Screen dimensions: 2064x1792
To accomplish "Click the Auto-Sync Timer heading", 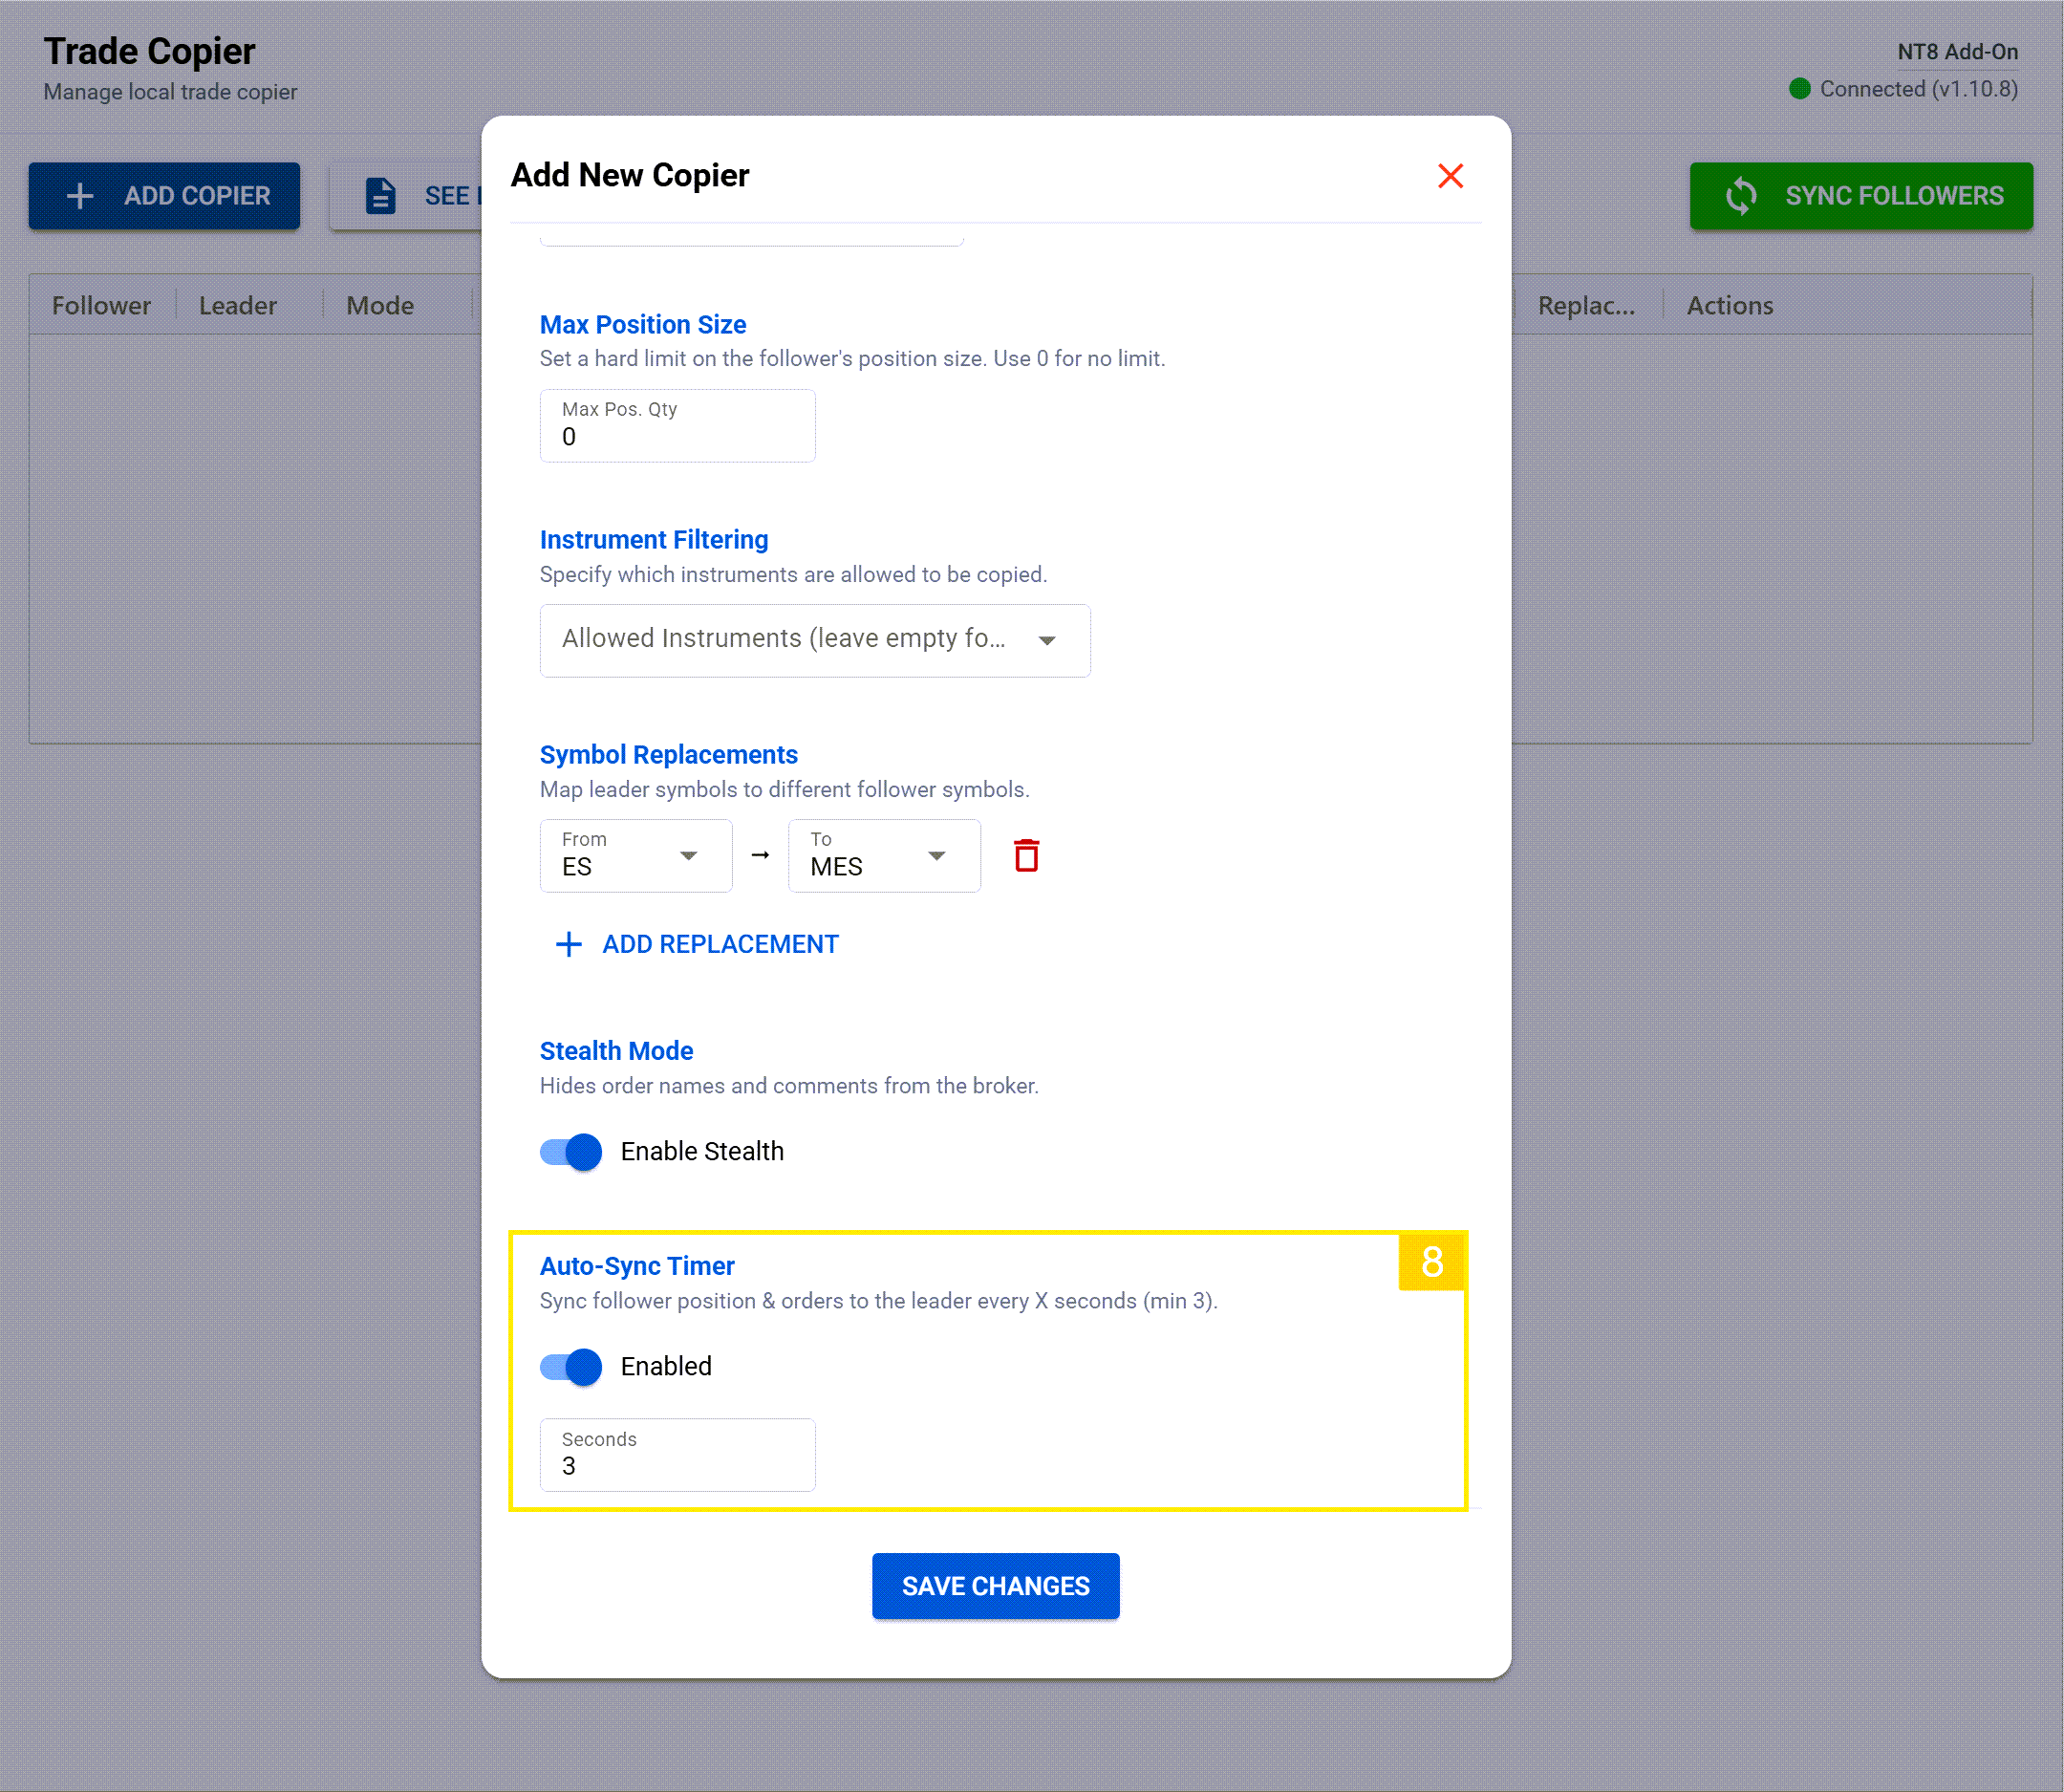I will (637, 1266).
